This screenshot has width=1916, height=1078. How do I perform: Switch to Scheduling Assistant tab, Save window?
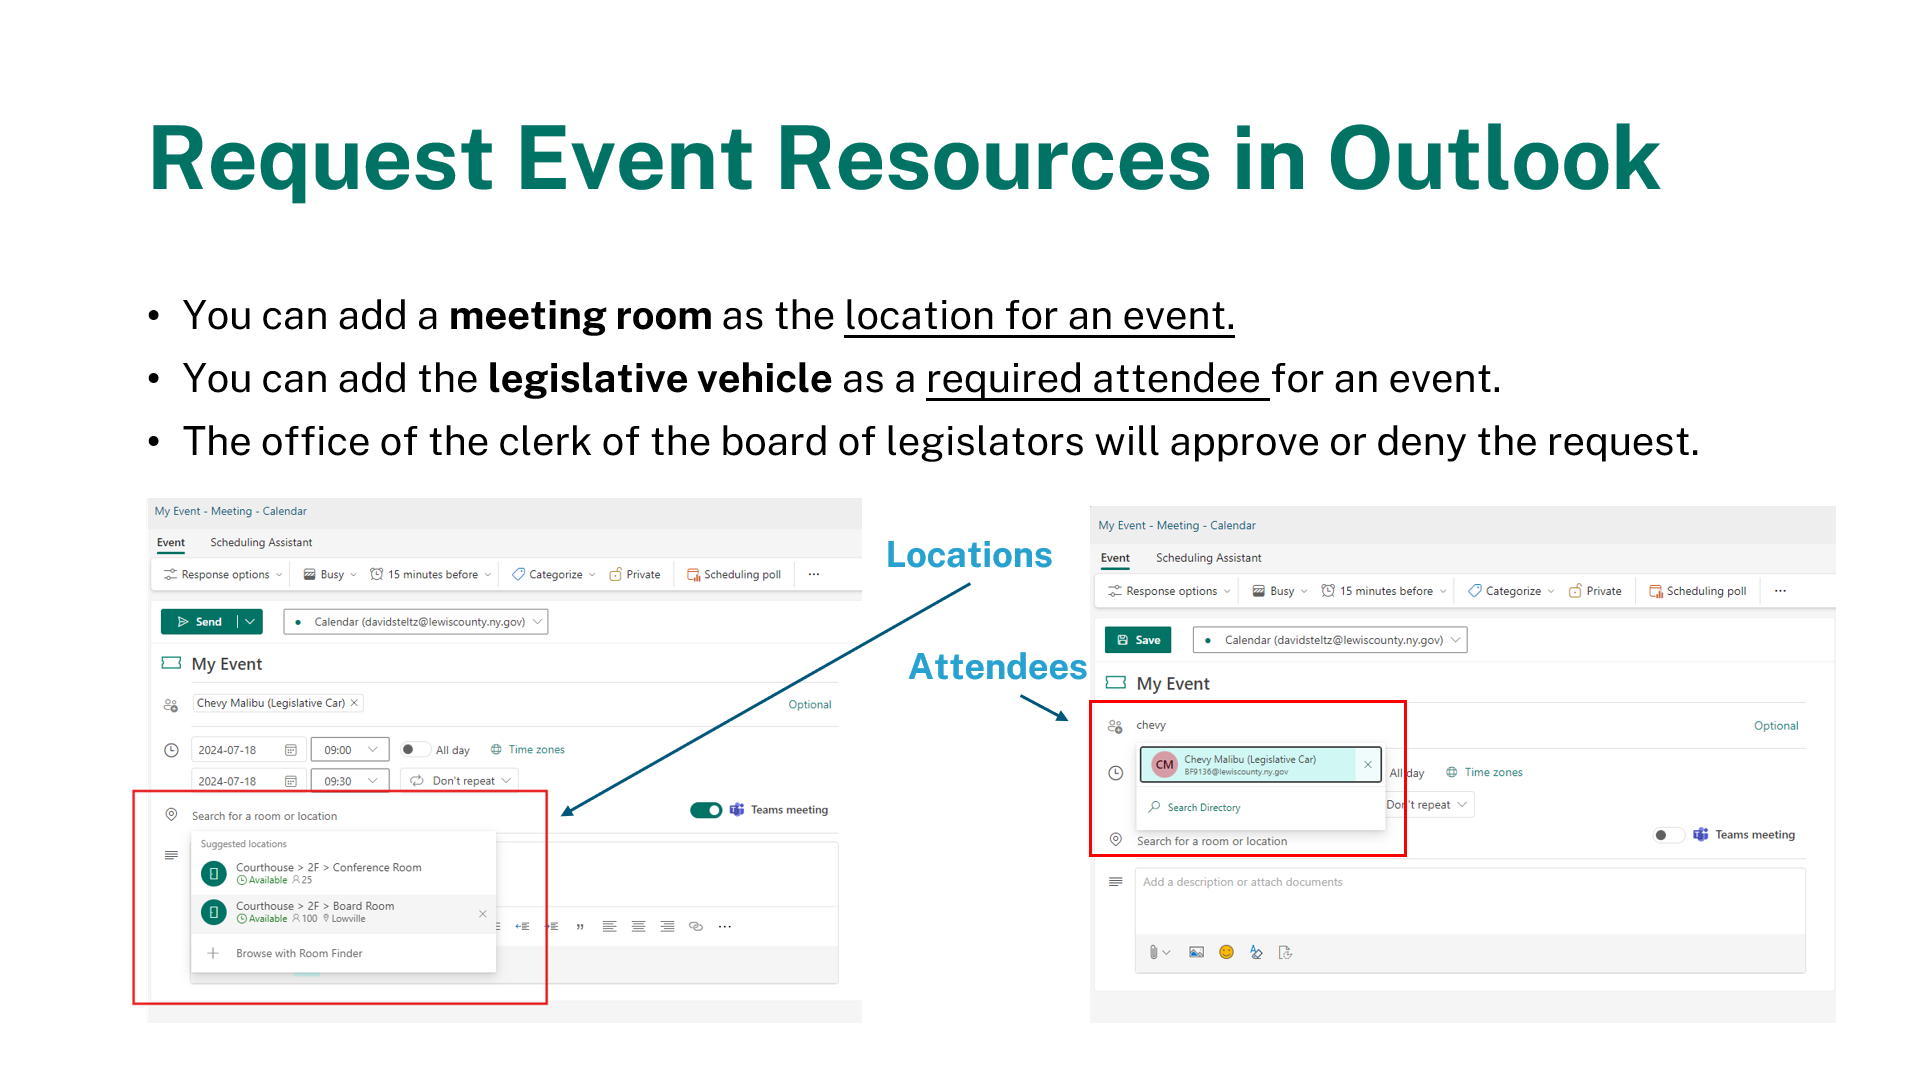[1208, 558]
